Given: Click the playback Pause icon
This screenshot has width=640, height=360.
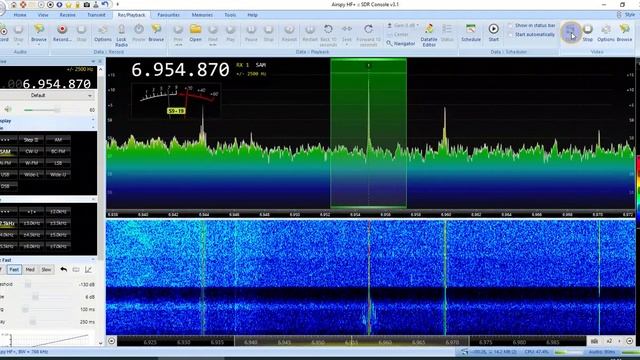Looking at the screenshot, I should pyautogui.click(x=251, y=33).
